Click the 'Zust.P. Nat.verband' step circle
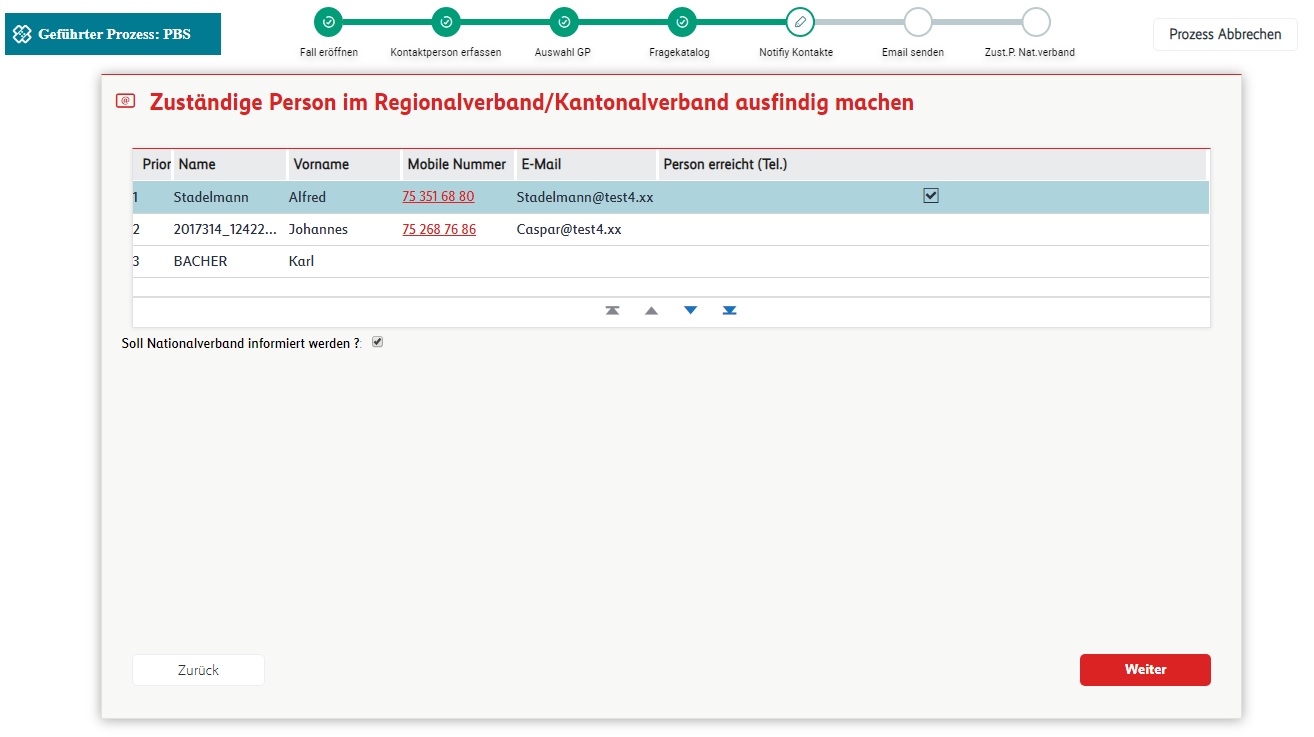The height and width of the screenshot is (737, 1314). (x=1036, y=21)
